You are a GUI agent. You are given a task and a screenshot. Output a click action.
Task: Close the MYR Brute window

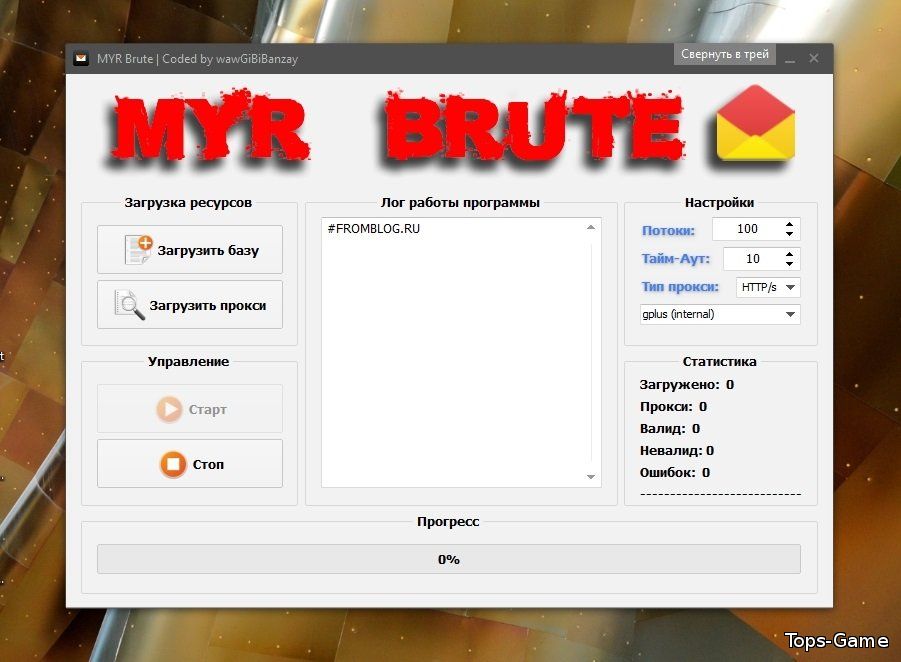pos(814,59)
